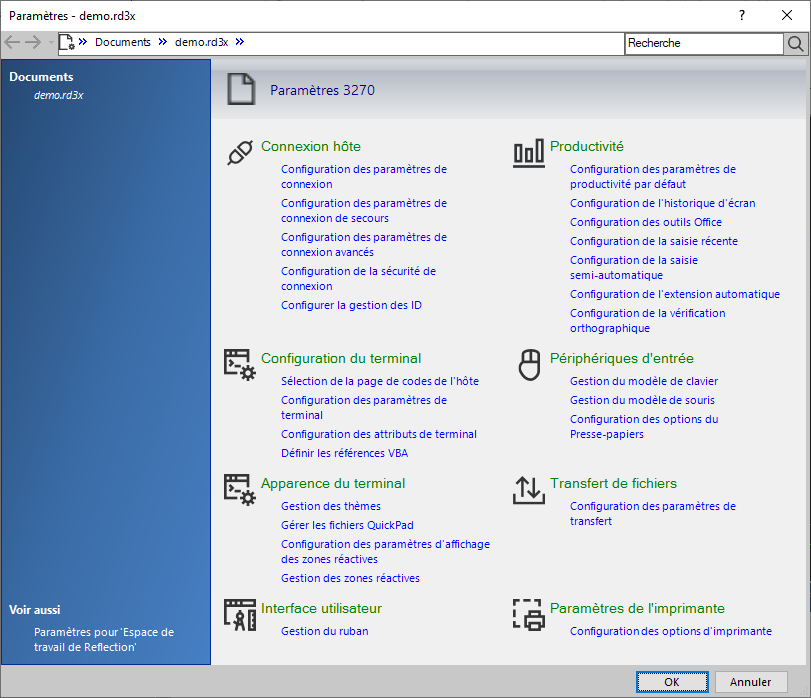Open Configuration des outils Office
Viewport: 811px width, 698px height.
645,222
